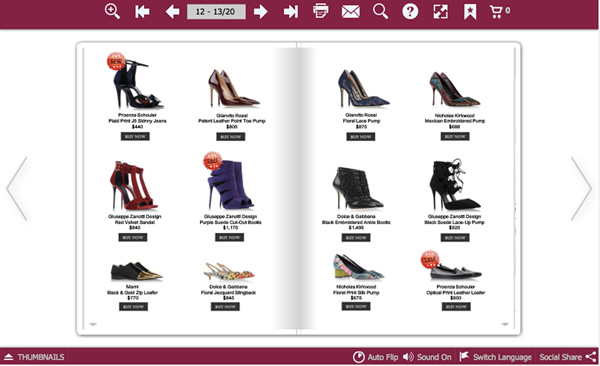Viewport: 600px width, 366px height.
Task: Buy the Red Velvet Sandal
Action: coord(132,237)
